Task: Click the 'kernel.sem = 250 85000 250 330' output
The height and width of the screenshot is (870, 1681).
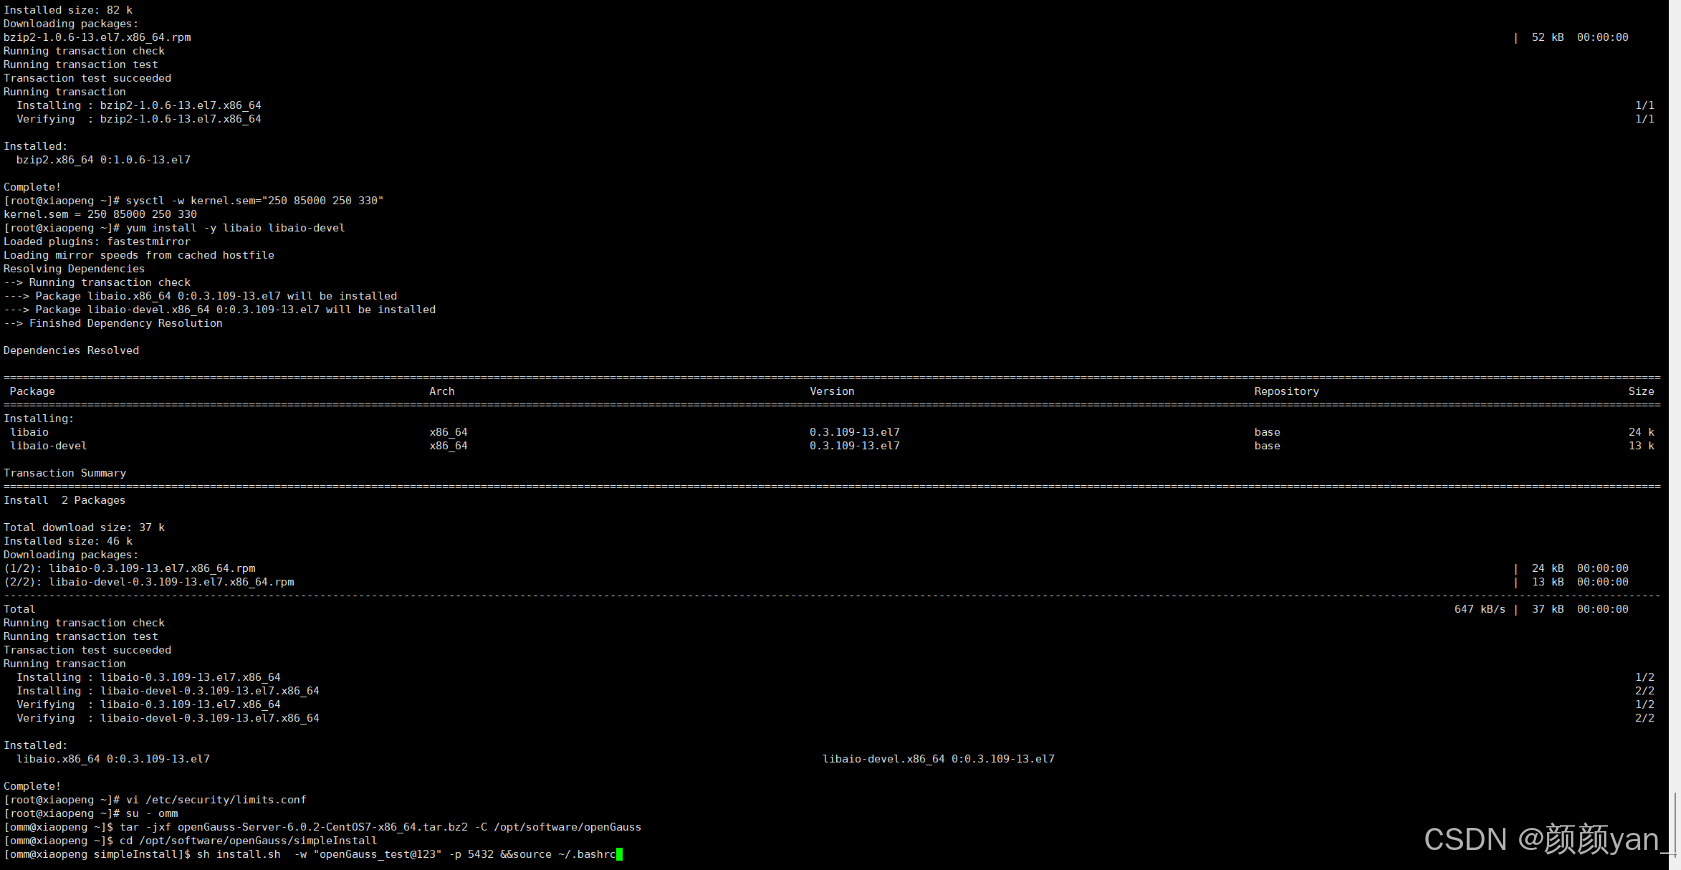Action: 100,214
